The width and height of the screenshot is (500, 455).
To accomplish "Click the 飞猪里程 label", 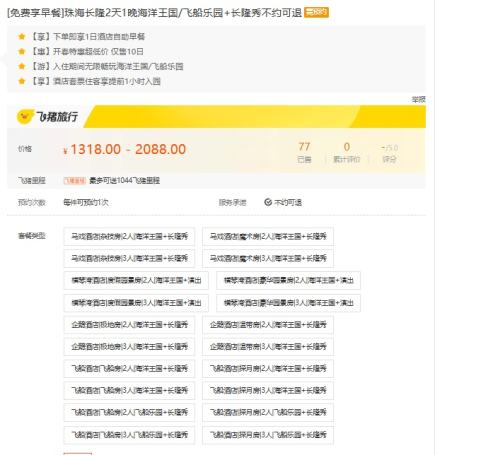I will (x=32, y=181).
